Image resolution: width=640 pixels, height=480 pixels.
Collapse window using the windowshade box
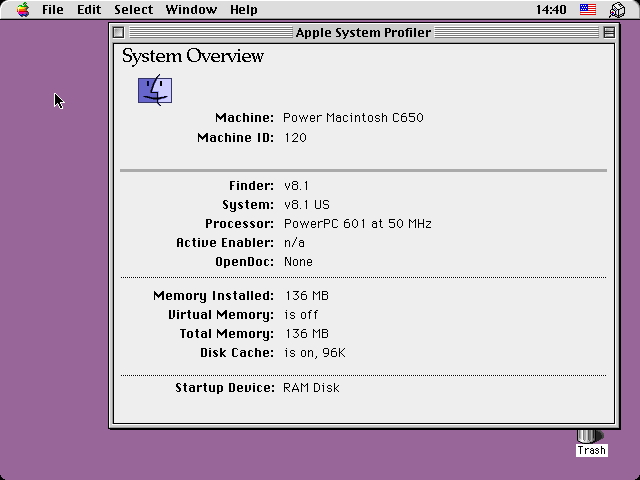609,32
